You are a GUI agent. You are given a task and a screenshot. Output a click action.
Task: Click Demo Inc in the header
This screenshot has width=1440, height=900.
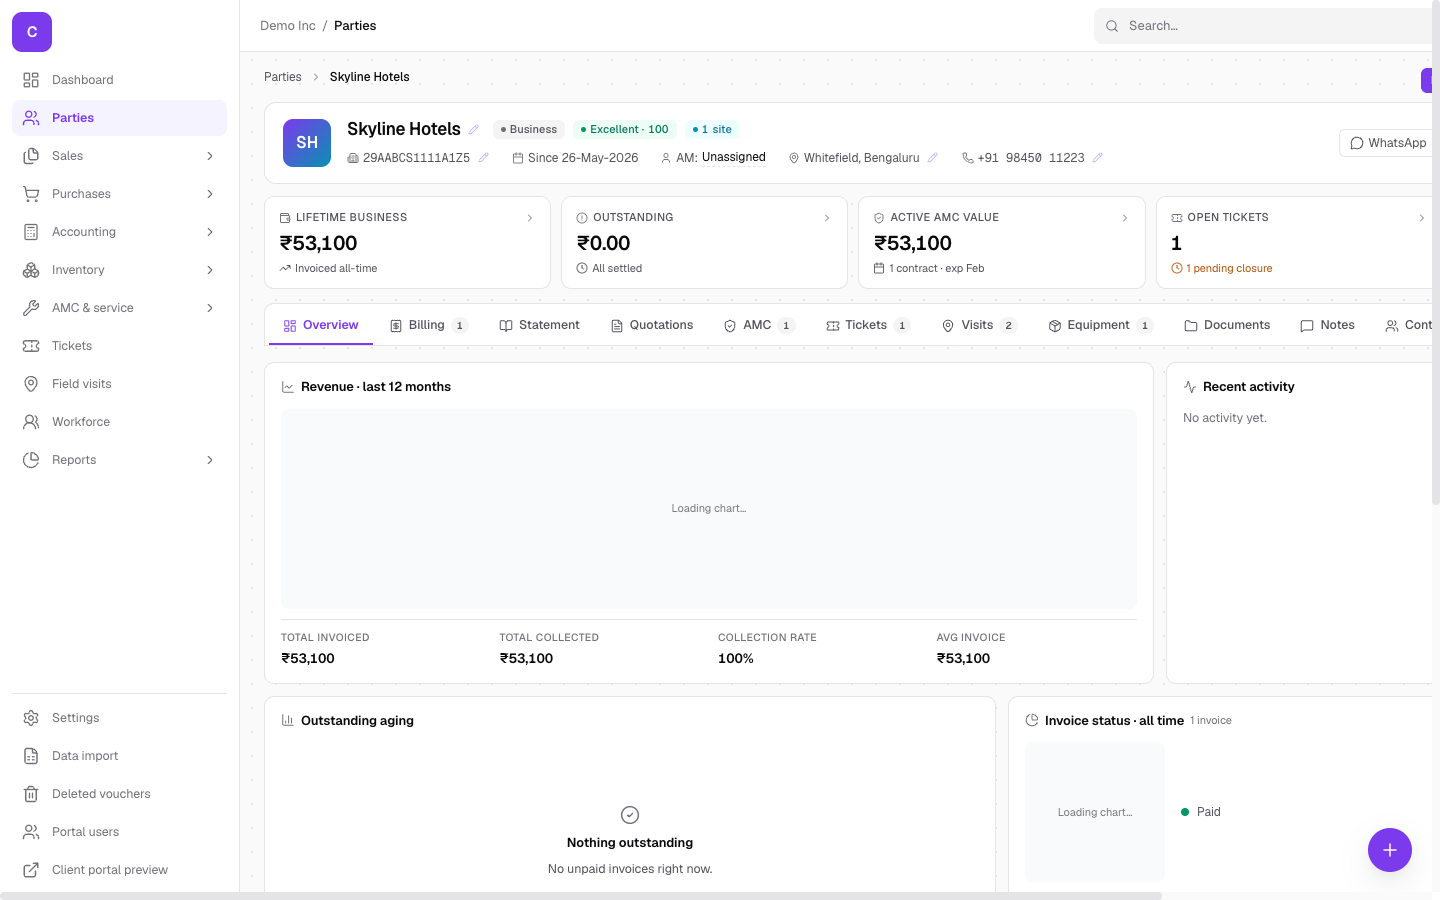click(288, 26)
